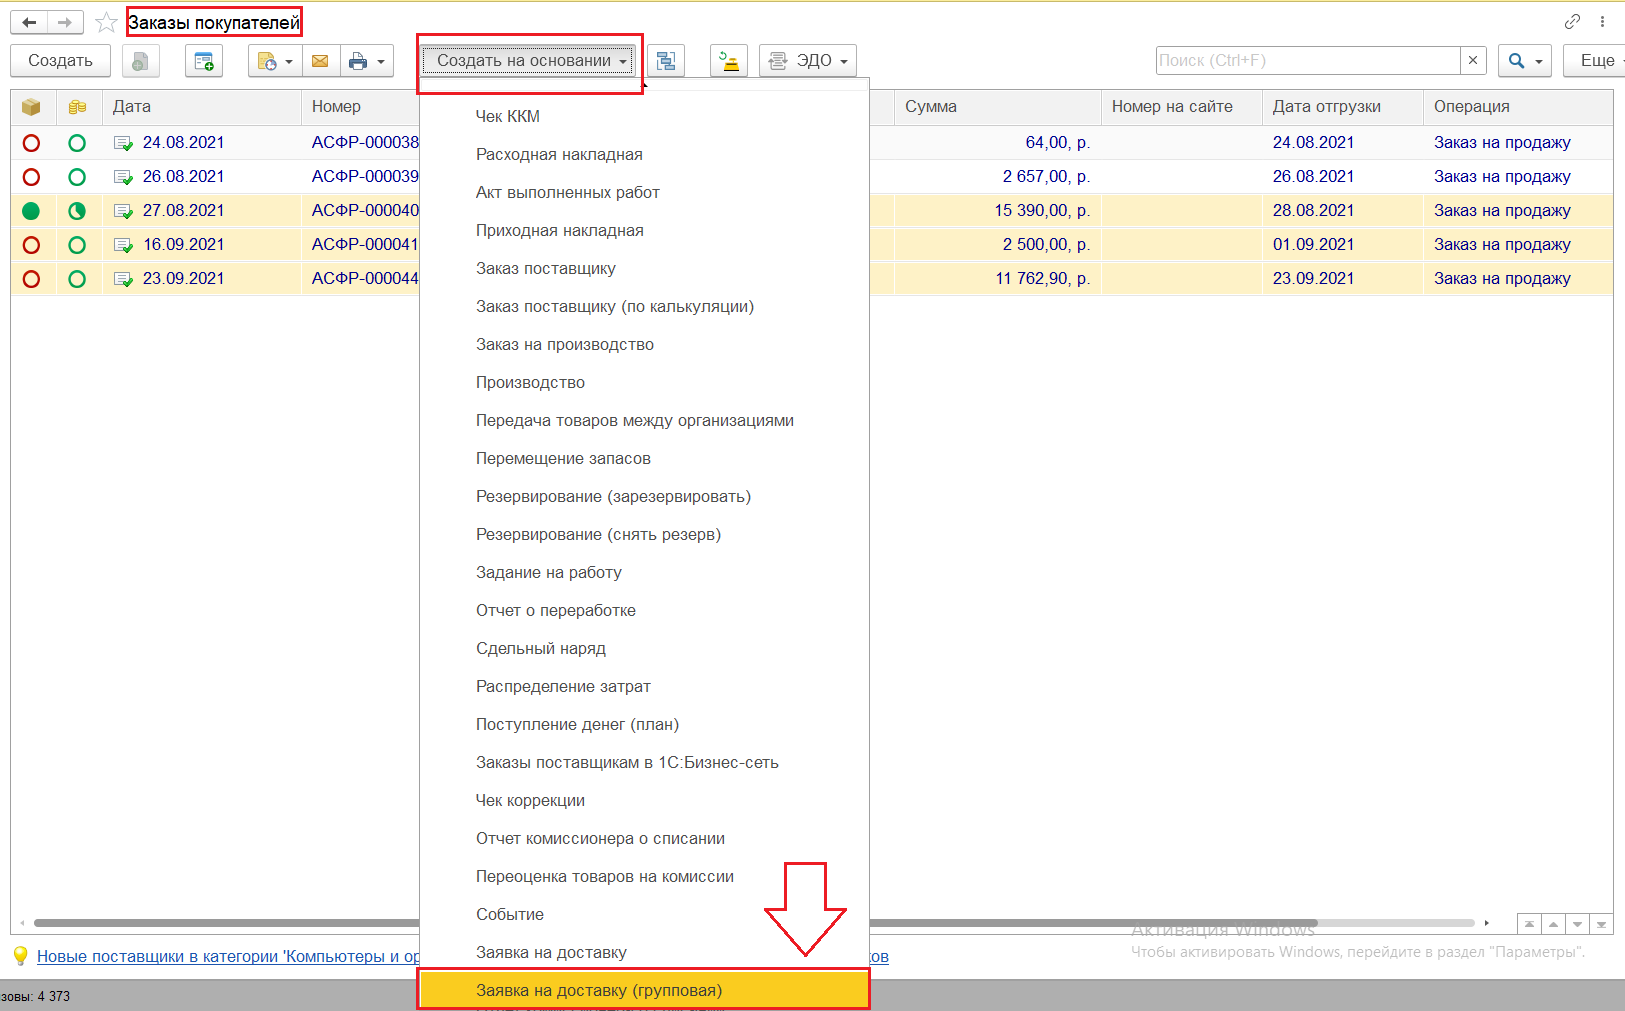Open the printer icon print menu
Viewport: 1625px width, 1011px height.
[366, 61]
